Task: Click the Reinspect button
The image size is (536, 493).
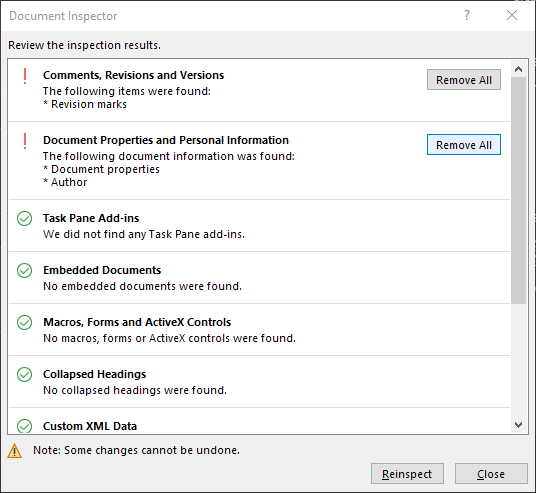Action: (407, 474)
